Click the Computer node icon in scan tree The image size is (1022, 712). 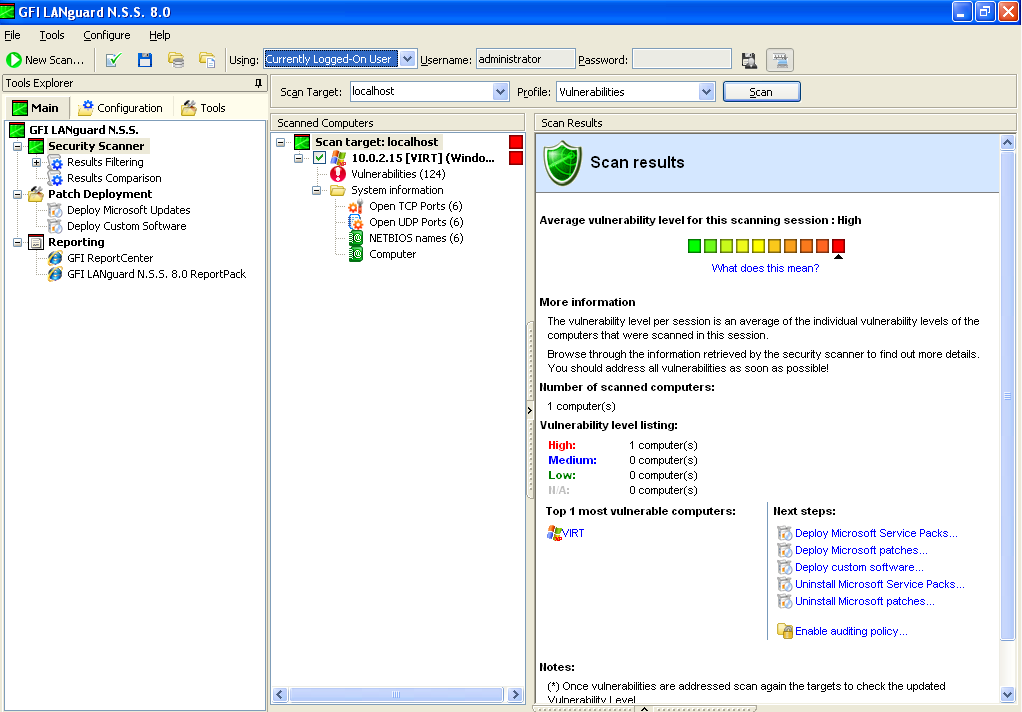click(355, 254)
